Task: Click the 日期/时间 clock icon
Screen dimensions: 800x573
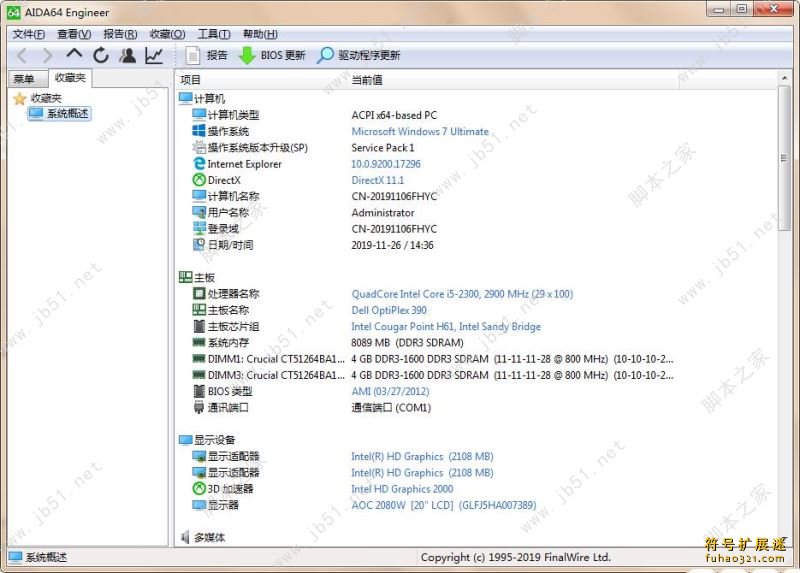Action: 199,245
